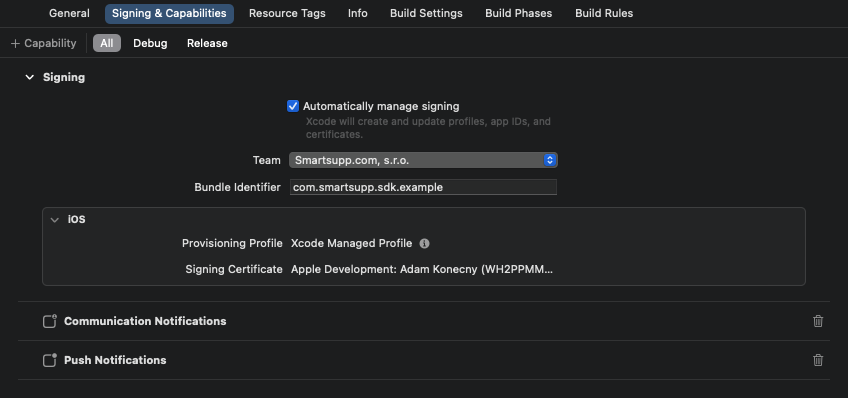
Task: Click the Provisioning Profile label
Action: [232, 243]
